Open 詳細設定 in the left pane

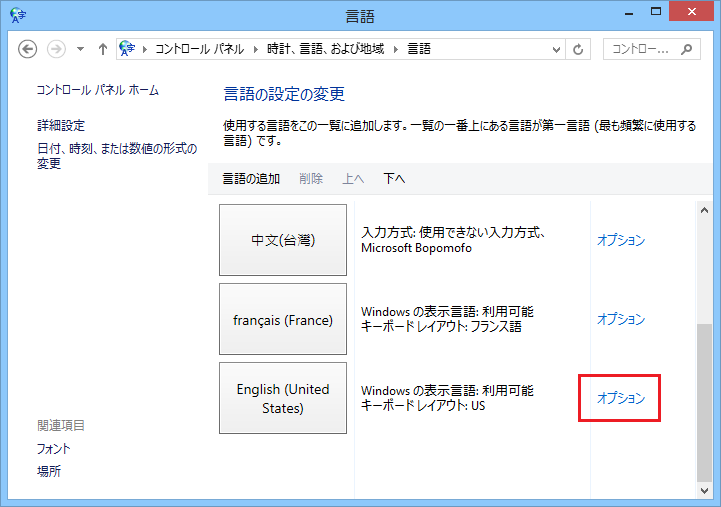[x=61, y=125]
